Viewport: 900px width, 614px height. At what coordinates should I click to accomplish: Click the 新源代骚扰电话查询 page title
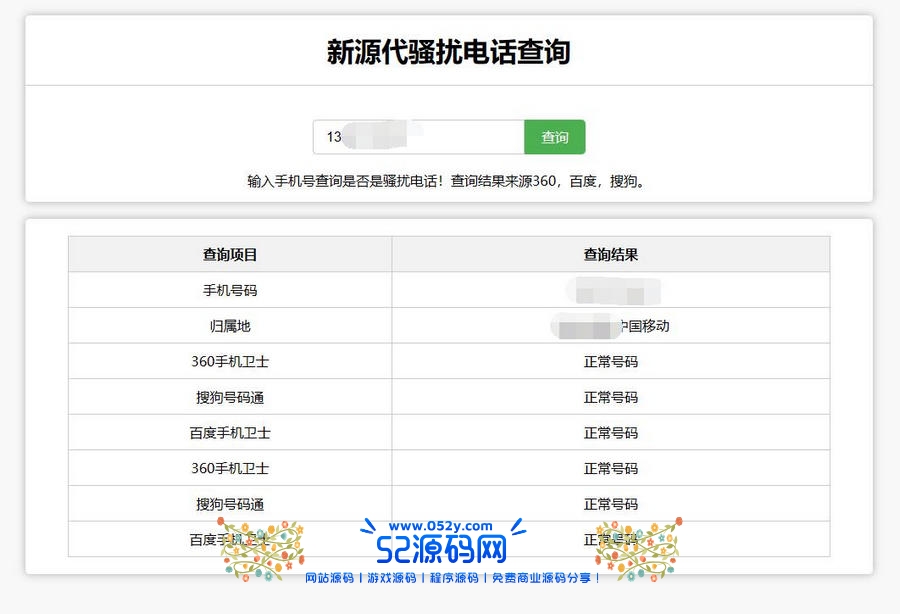[448, 52]
